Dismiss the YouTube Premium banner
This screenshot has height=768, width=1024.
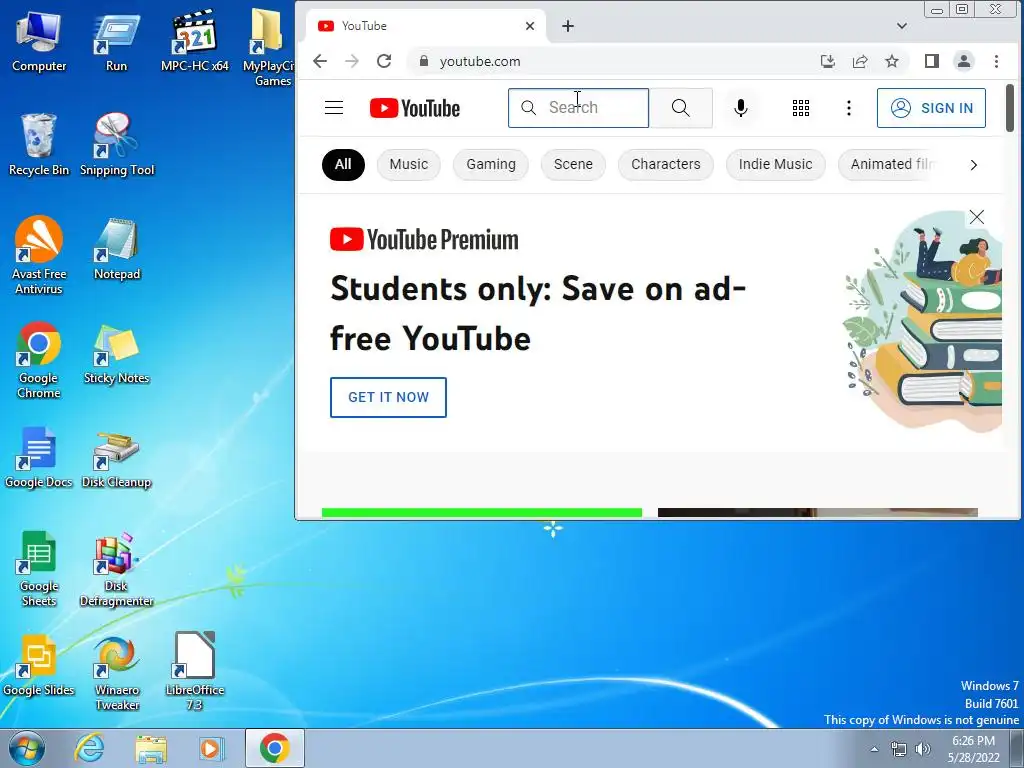pos(976,217)
